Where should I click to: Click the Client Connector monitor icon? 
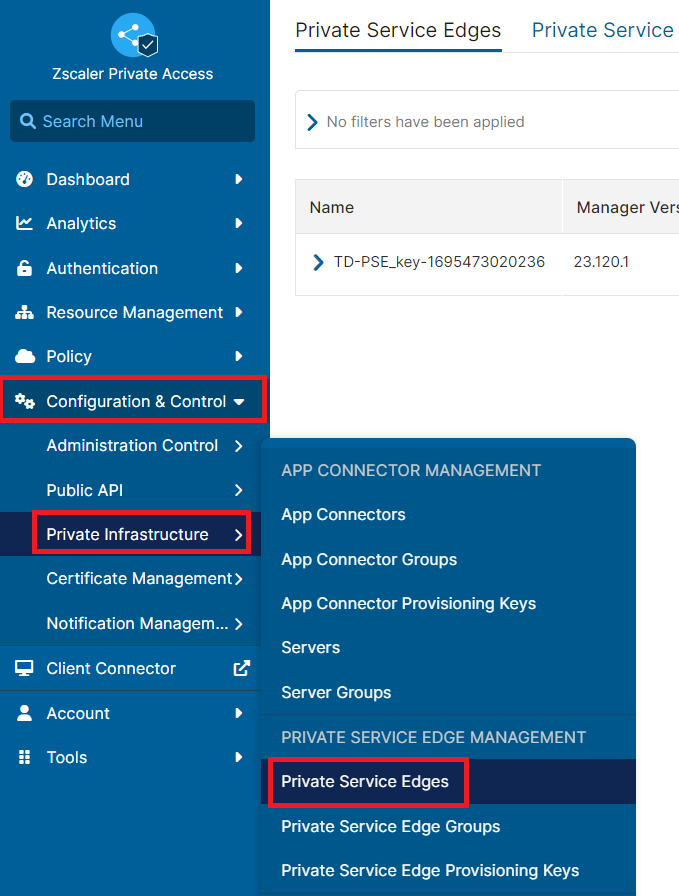pyautogui.click(x=24, y=668)
